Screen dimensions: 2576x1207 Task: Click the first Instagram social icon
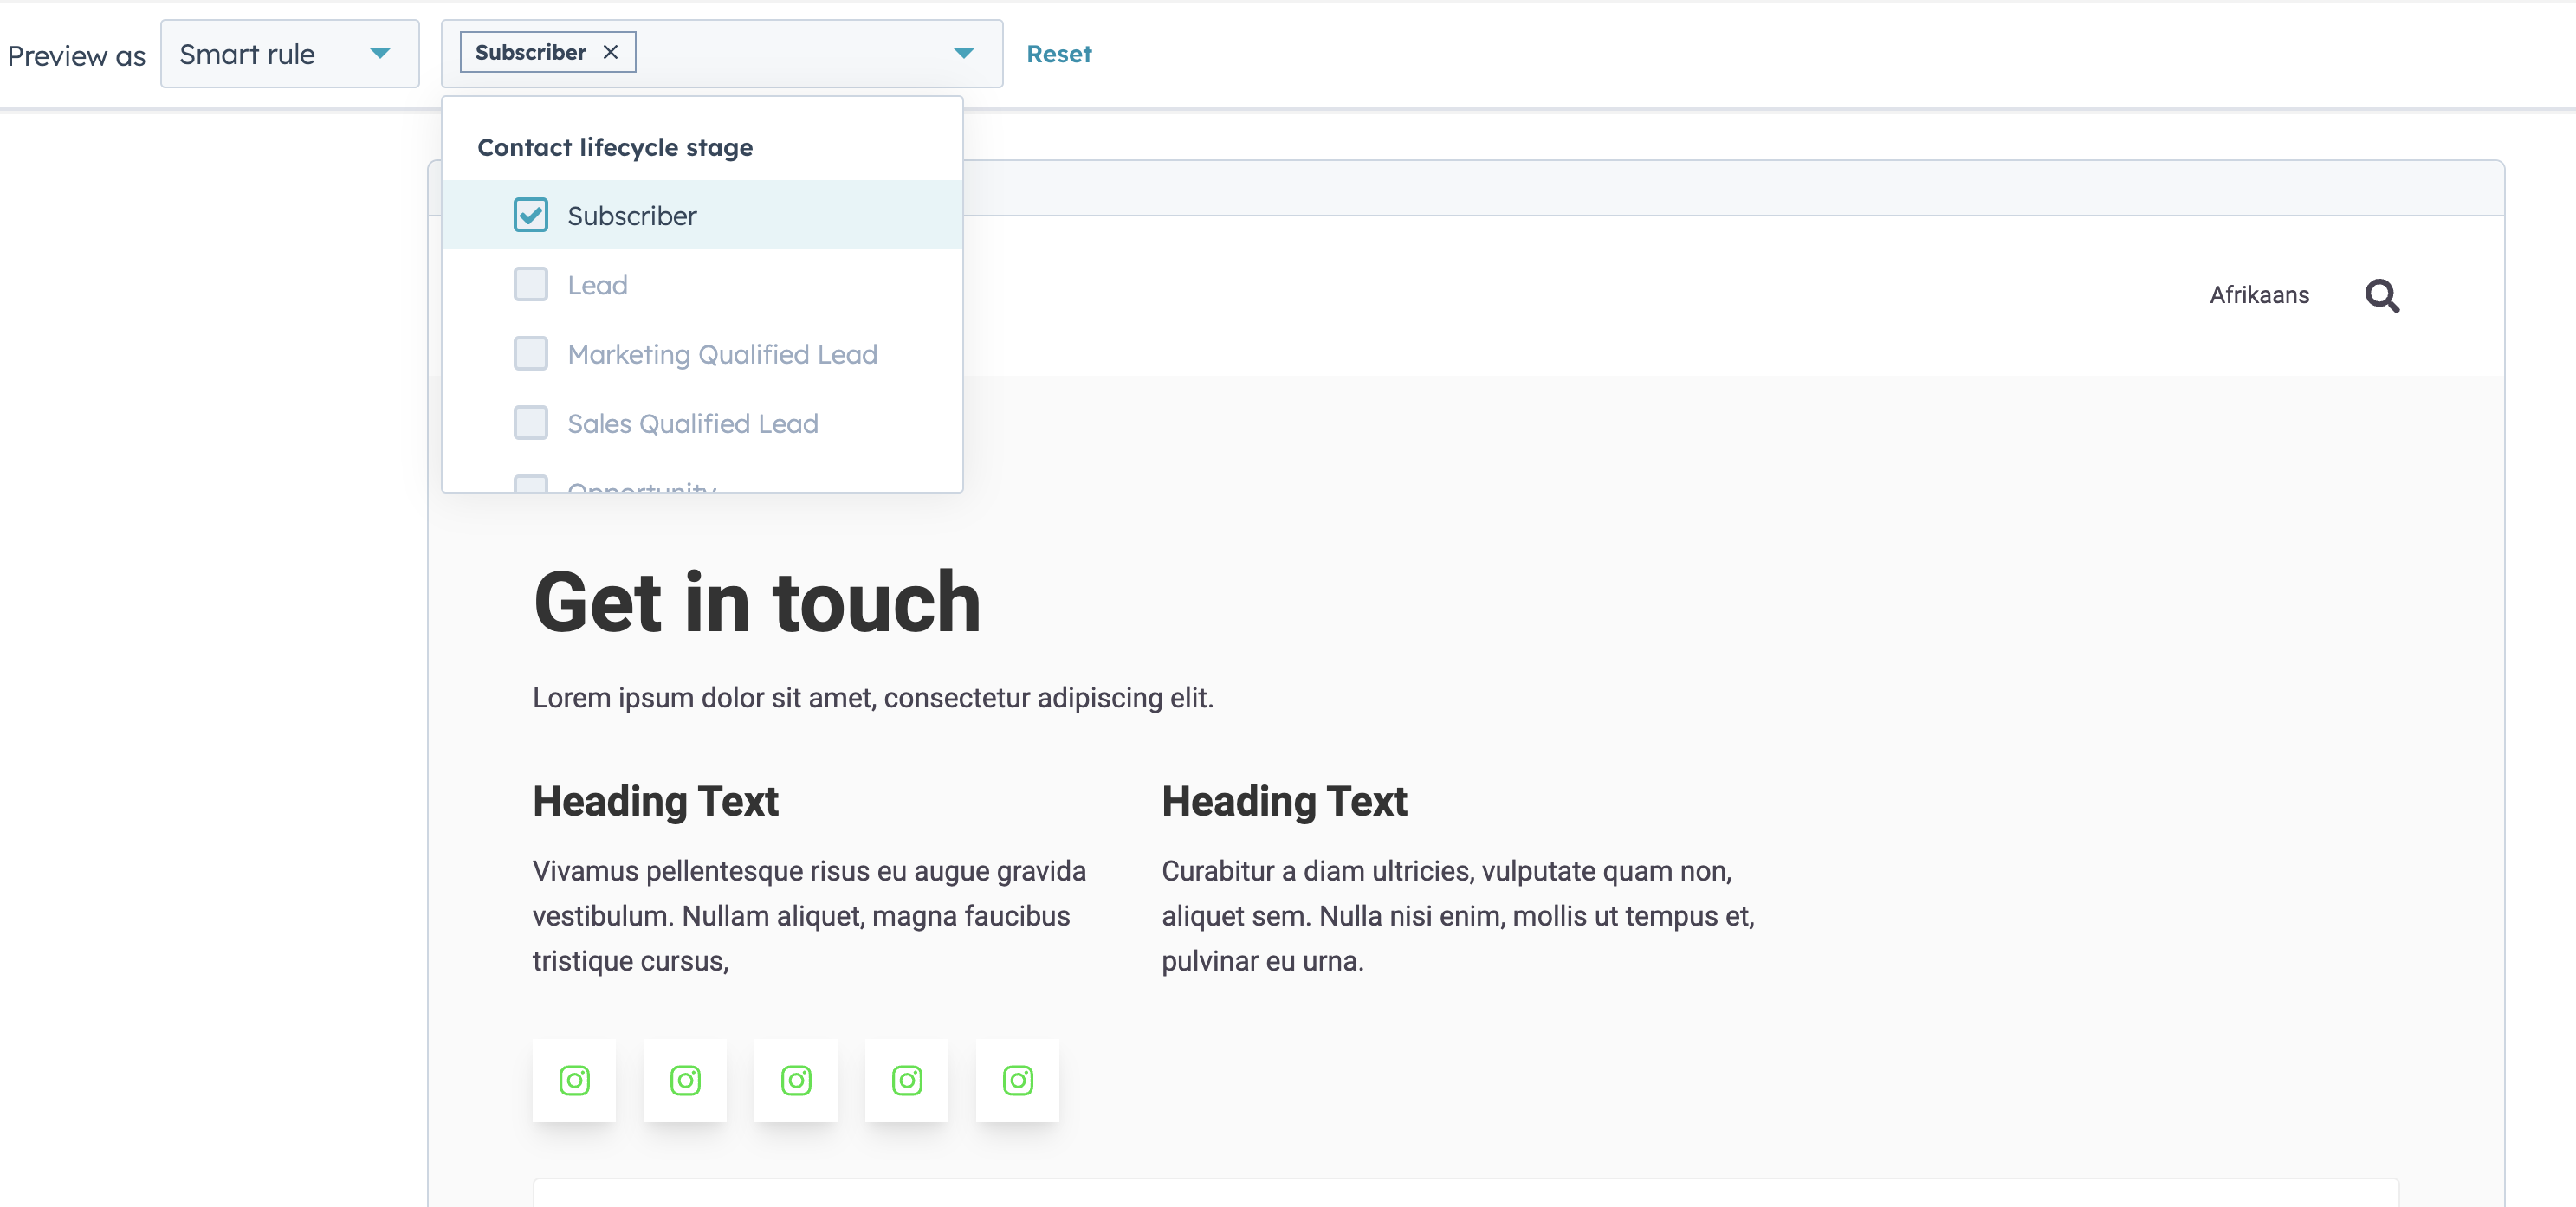(x=574, y=1080)
